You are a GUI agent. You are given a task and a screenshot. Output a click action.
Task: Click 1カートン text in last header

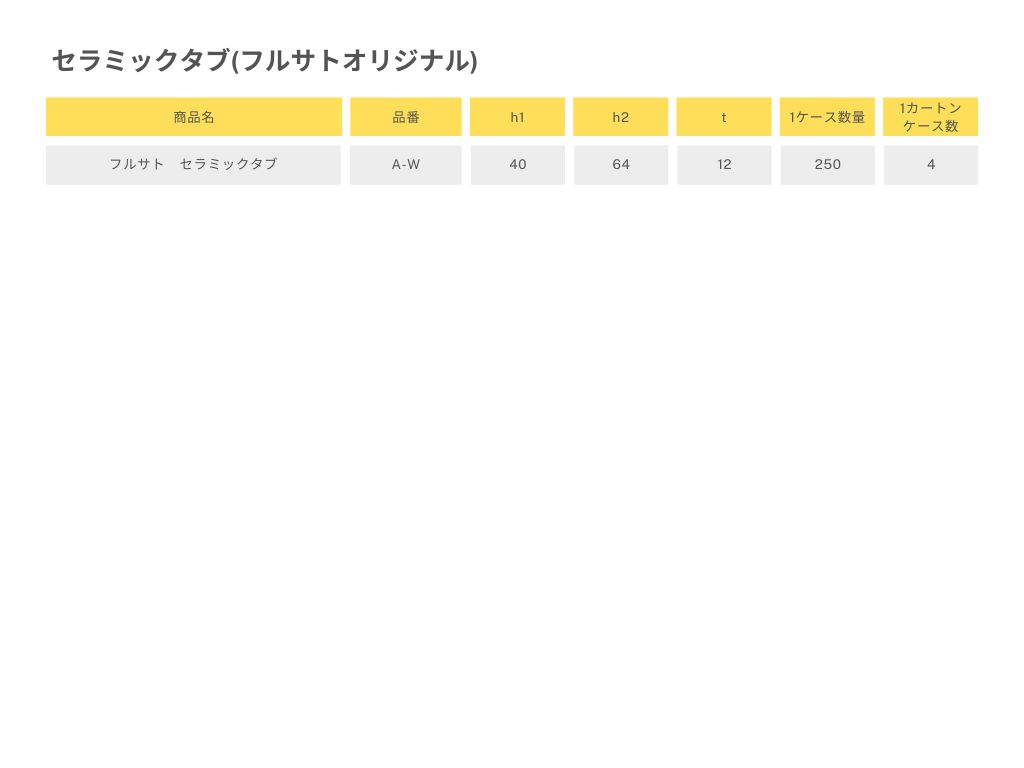click(x=931, y=108)
